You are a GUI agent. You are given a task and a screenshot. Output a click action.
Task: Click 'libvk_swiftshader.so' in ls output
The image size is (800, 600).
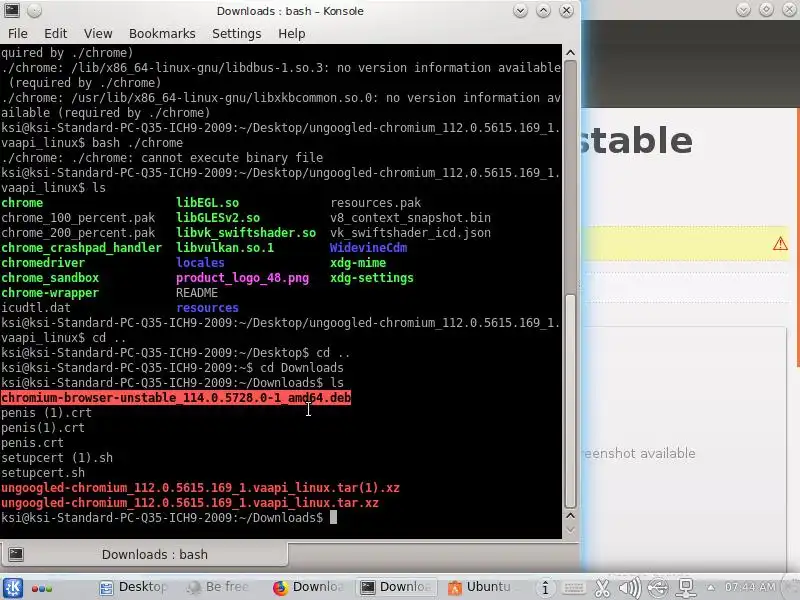click(246, 233)
